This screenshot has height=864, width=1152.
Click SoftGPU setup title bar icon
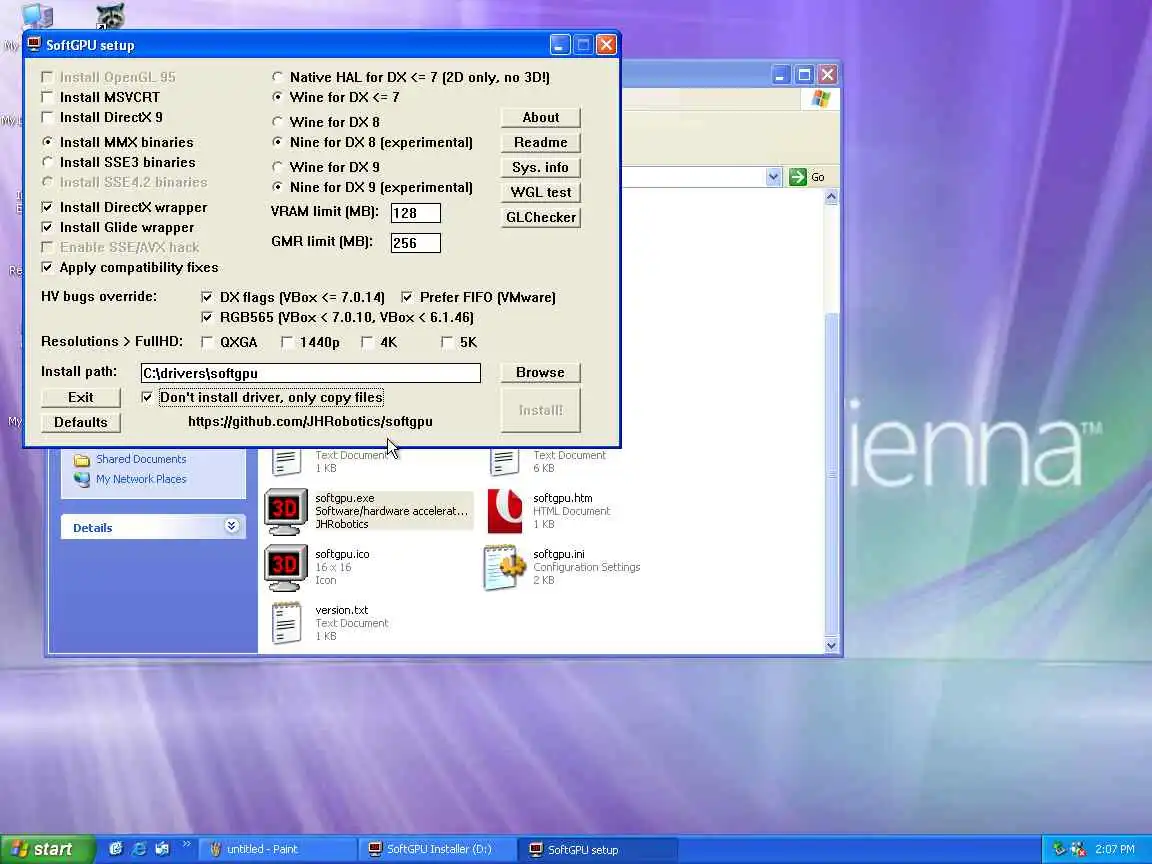tap(34, 45)
